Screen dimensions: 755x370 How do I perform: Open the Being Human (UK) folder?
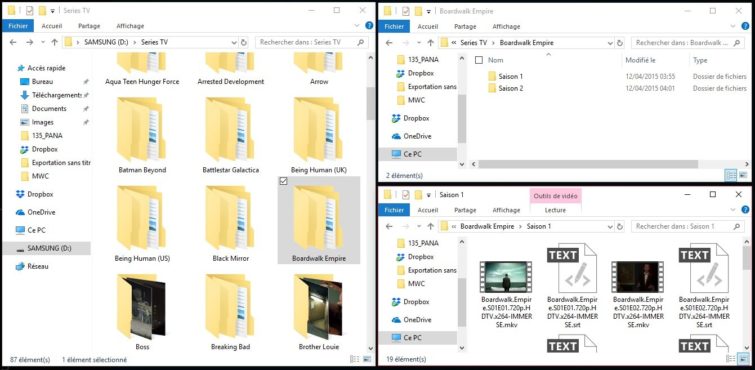(x=319, y=135)
